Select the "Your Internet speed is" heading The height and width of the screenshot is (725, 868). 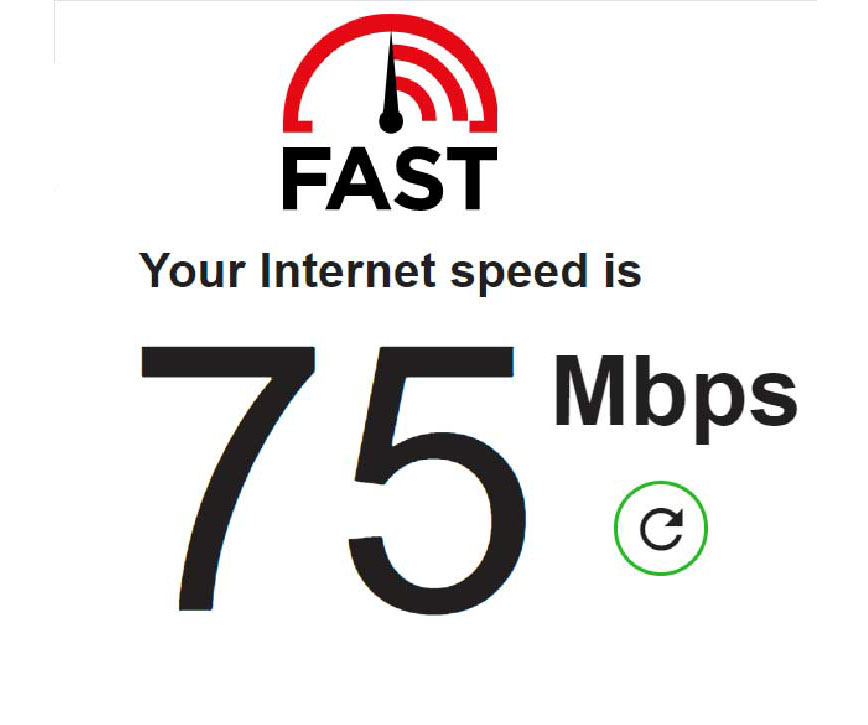click(390, 272)
